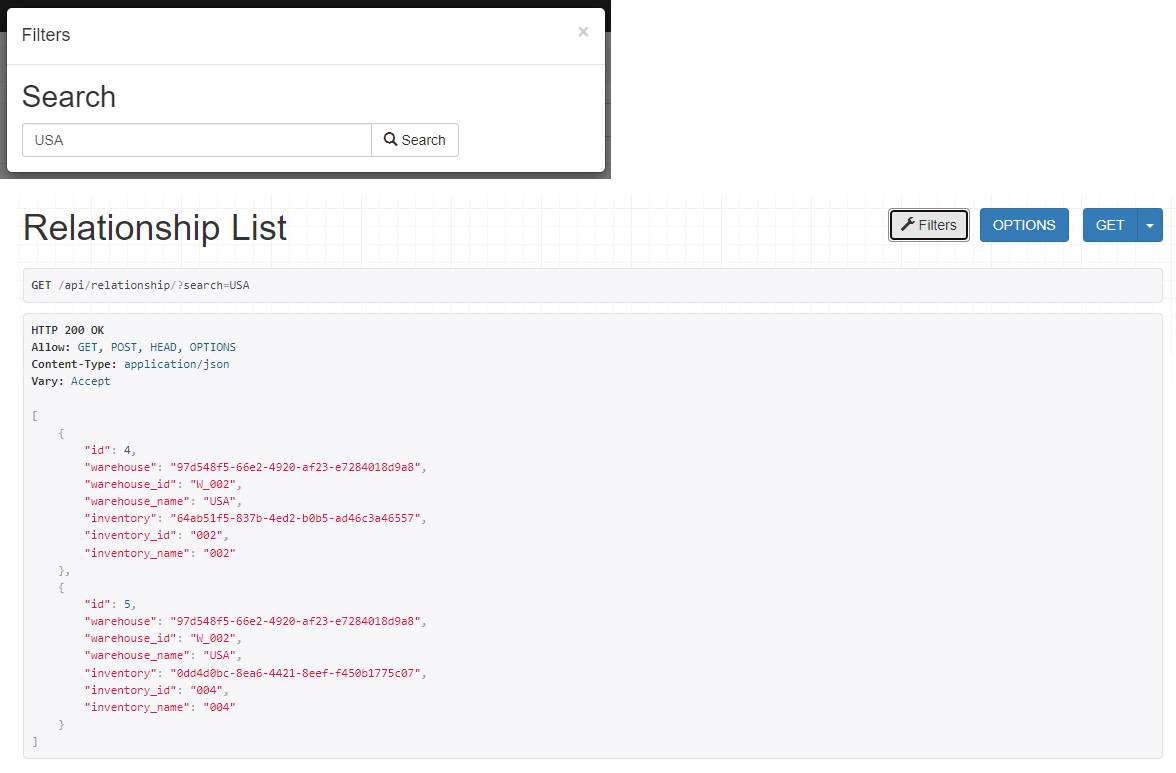Viewport: 1176px width, 773px height.
Task: Click the Relationship List heading
Action: 155,227
